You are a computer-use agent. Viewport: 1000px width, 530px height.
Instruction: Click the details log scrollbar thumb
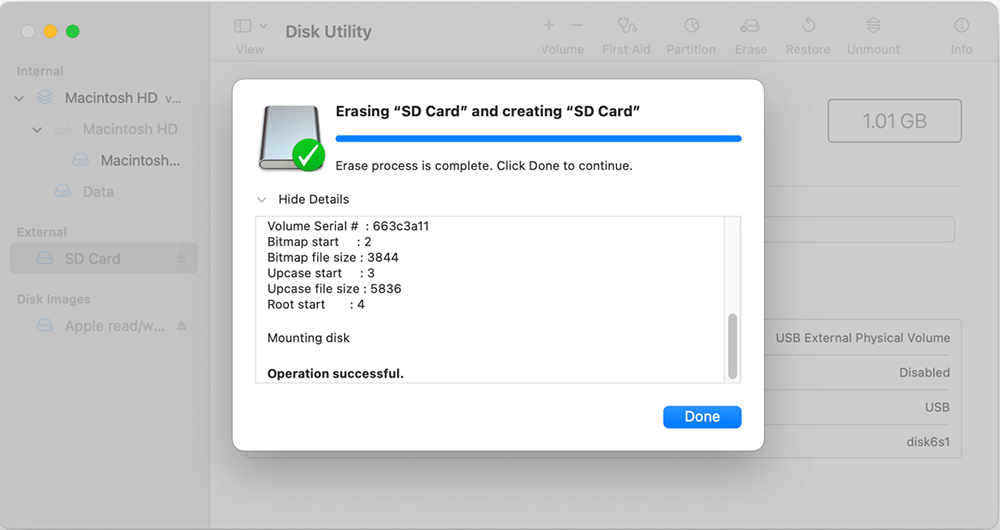(733, 345)
